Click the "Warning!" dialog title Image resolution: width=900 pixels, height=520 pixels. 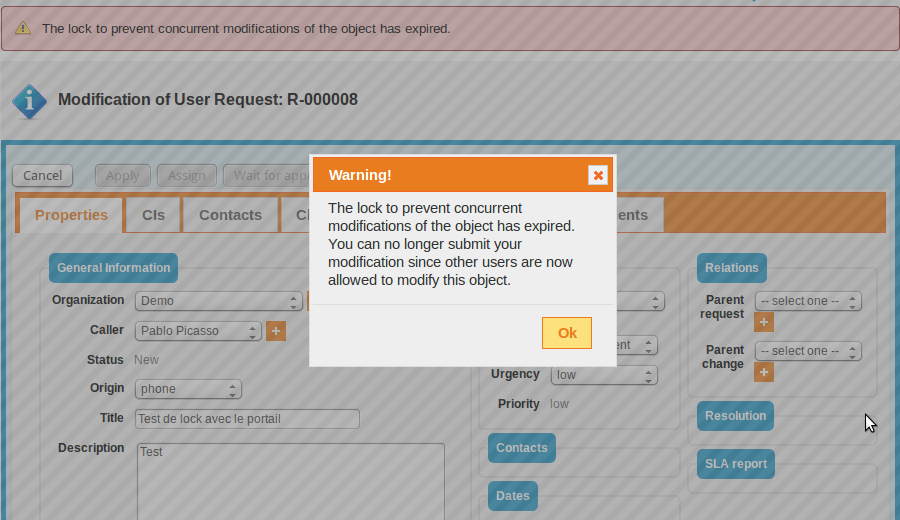(x=360, y=175)
